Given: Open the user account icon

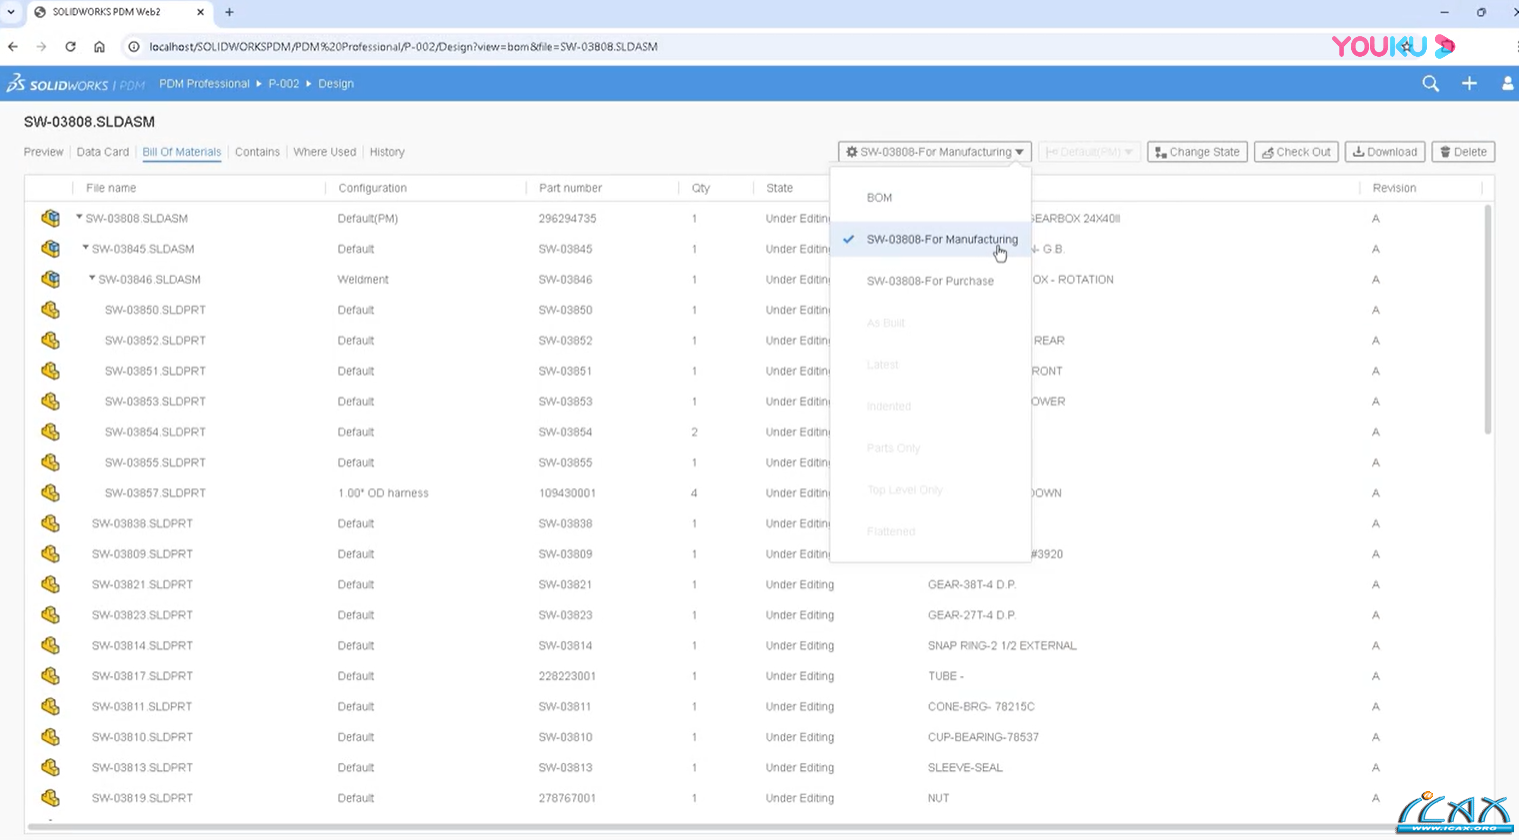Looking at the screenshot, I should pos(1507,84).
